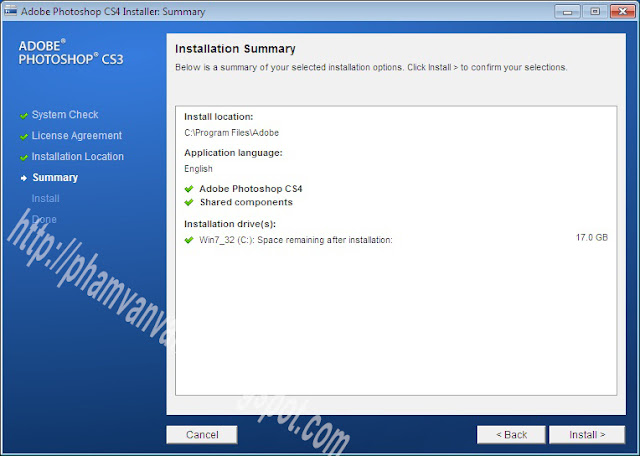This screenshot has height=456, width=640.
Task: Select the Done step in sidebar
Action: (x=44, y=219)
